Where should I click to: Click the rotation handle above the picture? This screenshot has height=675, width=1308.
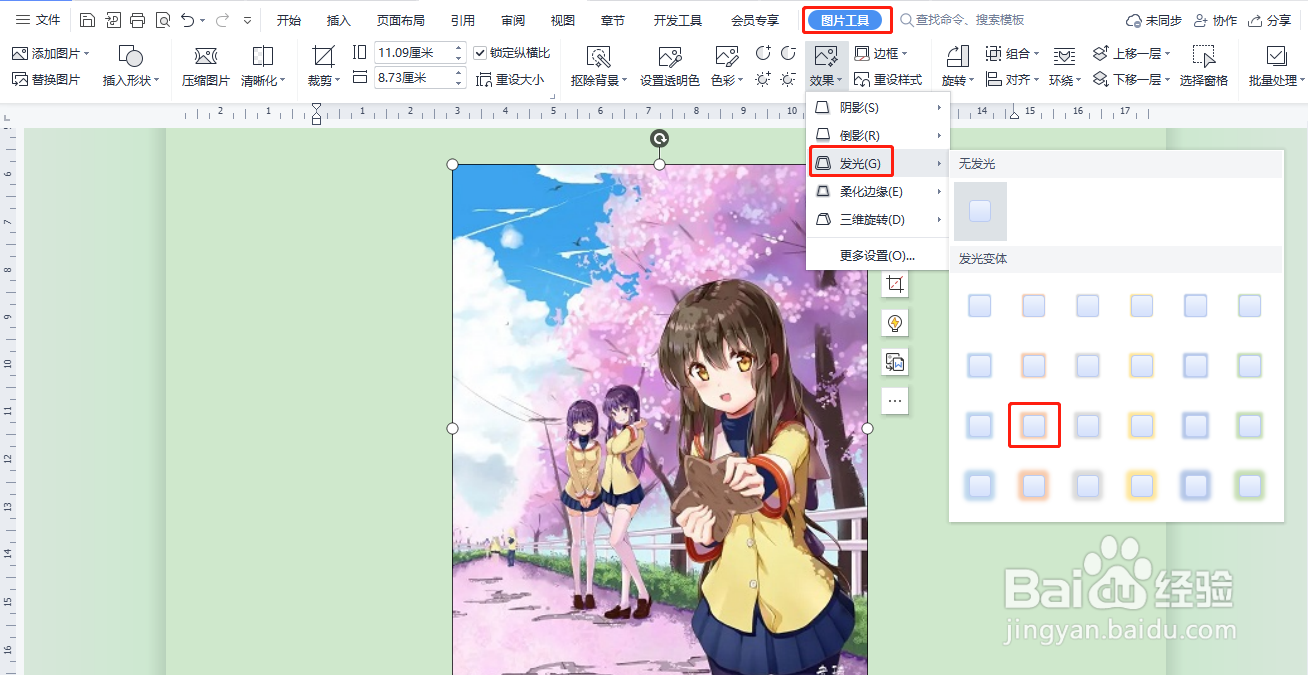tap(659, 138)
